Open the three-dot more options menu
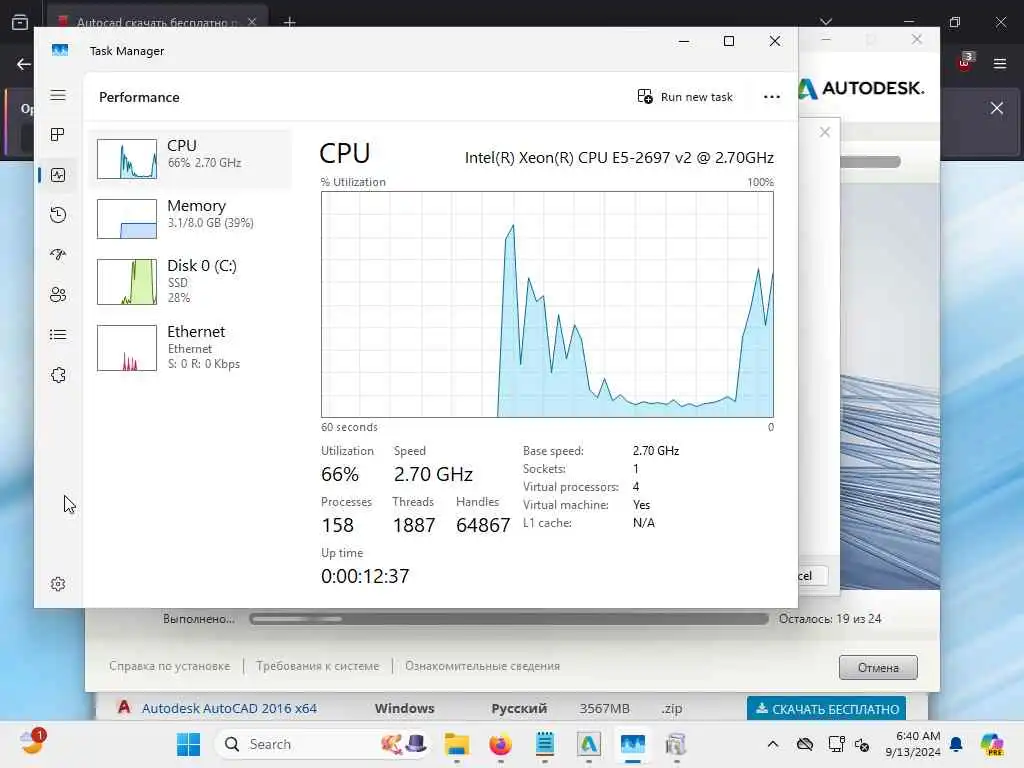Screen dimensions: 1024x768 pyautogui.click(x=772, y=97)
